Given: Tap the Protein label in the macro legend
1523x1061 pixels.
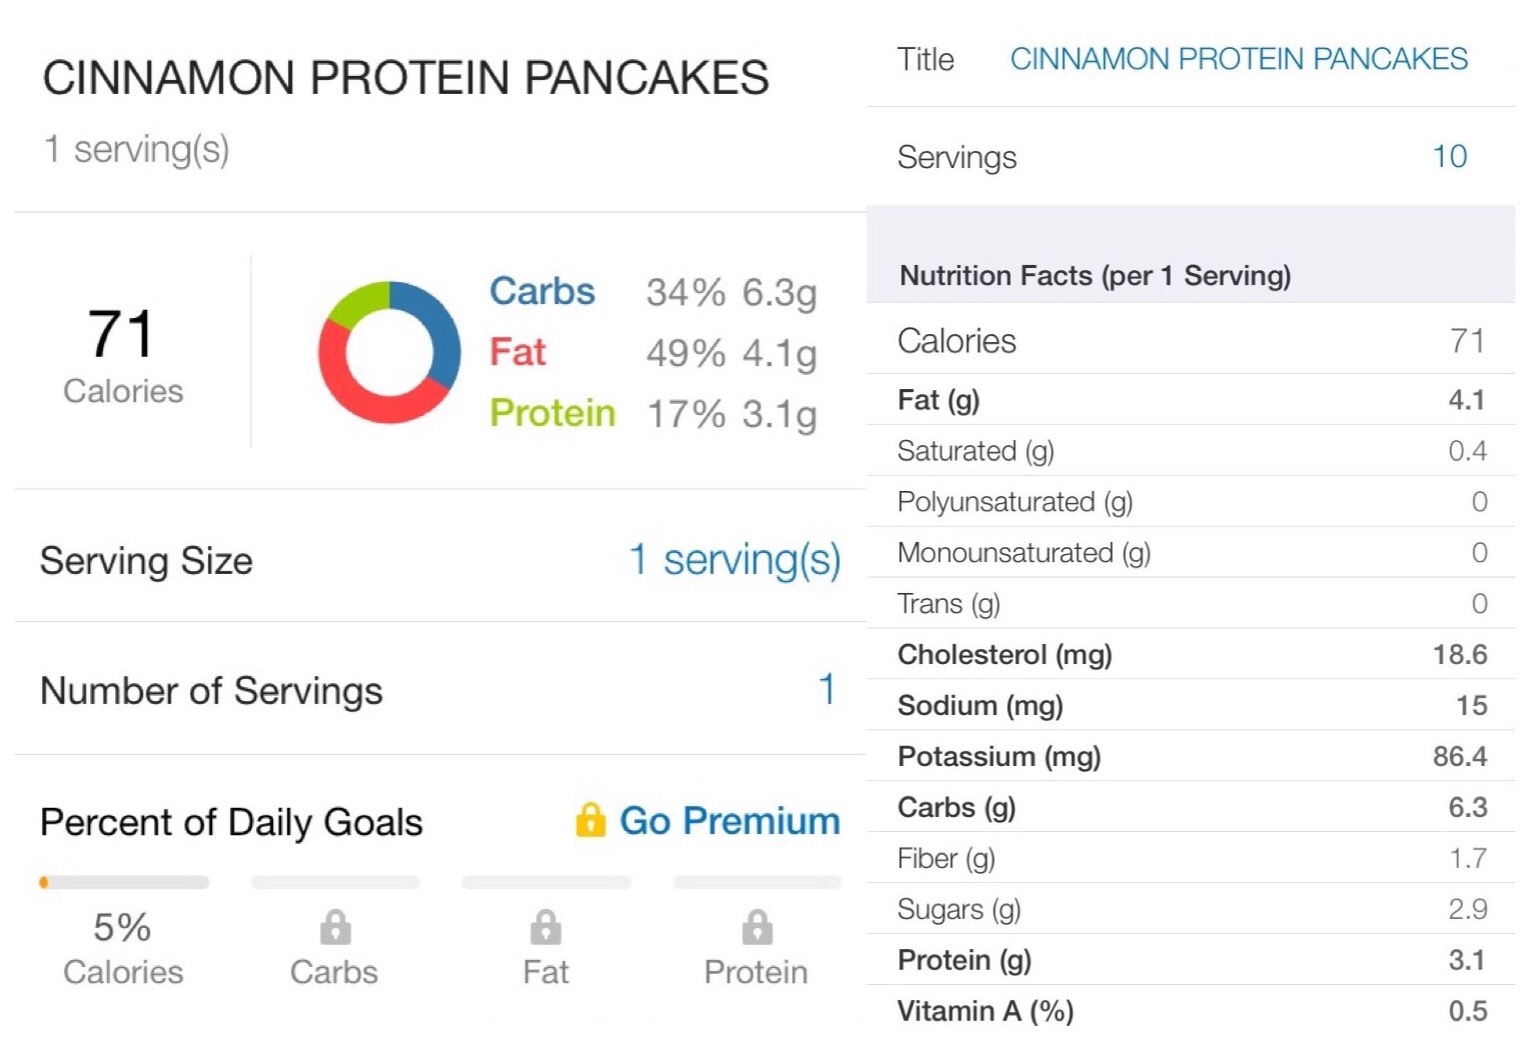Looking at the screenshot, I should [552, 413].
